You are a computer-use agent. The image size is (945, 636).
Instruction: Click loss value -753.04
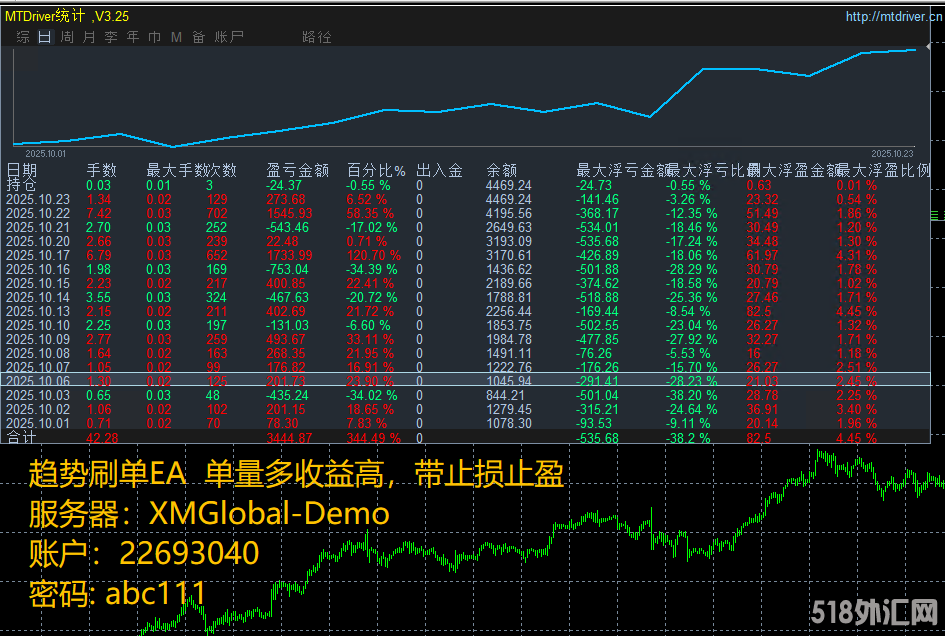(287, 269)
